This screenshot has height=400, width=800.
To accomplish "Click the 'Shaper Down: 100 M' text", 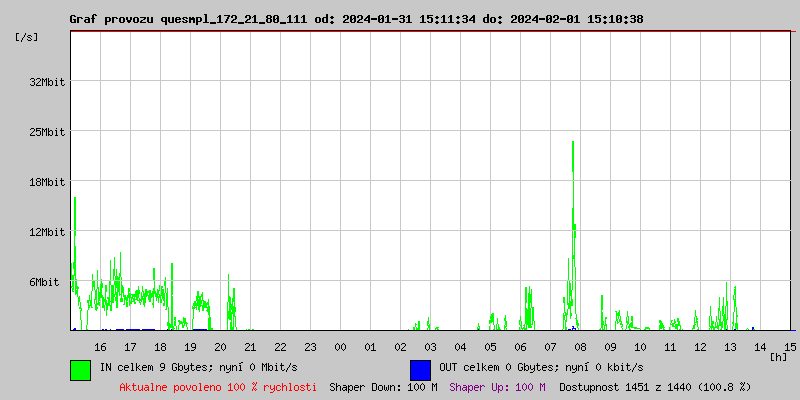I will coord(383,386).
